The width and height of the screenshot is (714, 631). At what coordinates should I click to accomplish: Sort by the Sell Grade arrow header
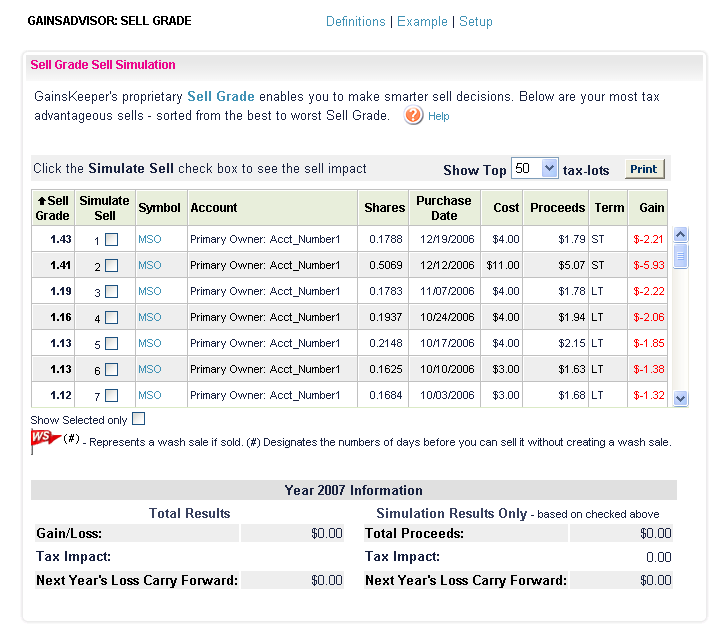53,208
